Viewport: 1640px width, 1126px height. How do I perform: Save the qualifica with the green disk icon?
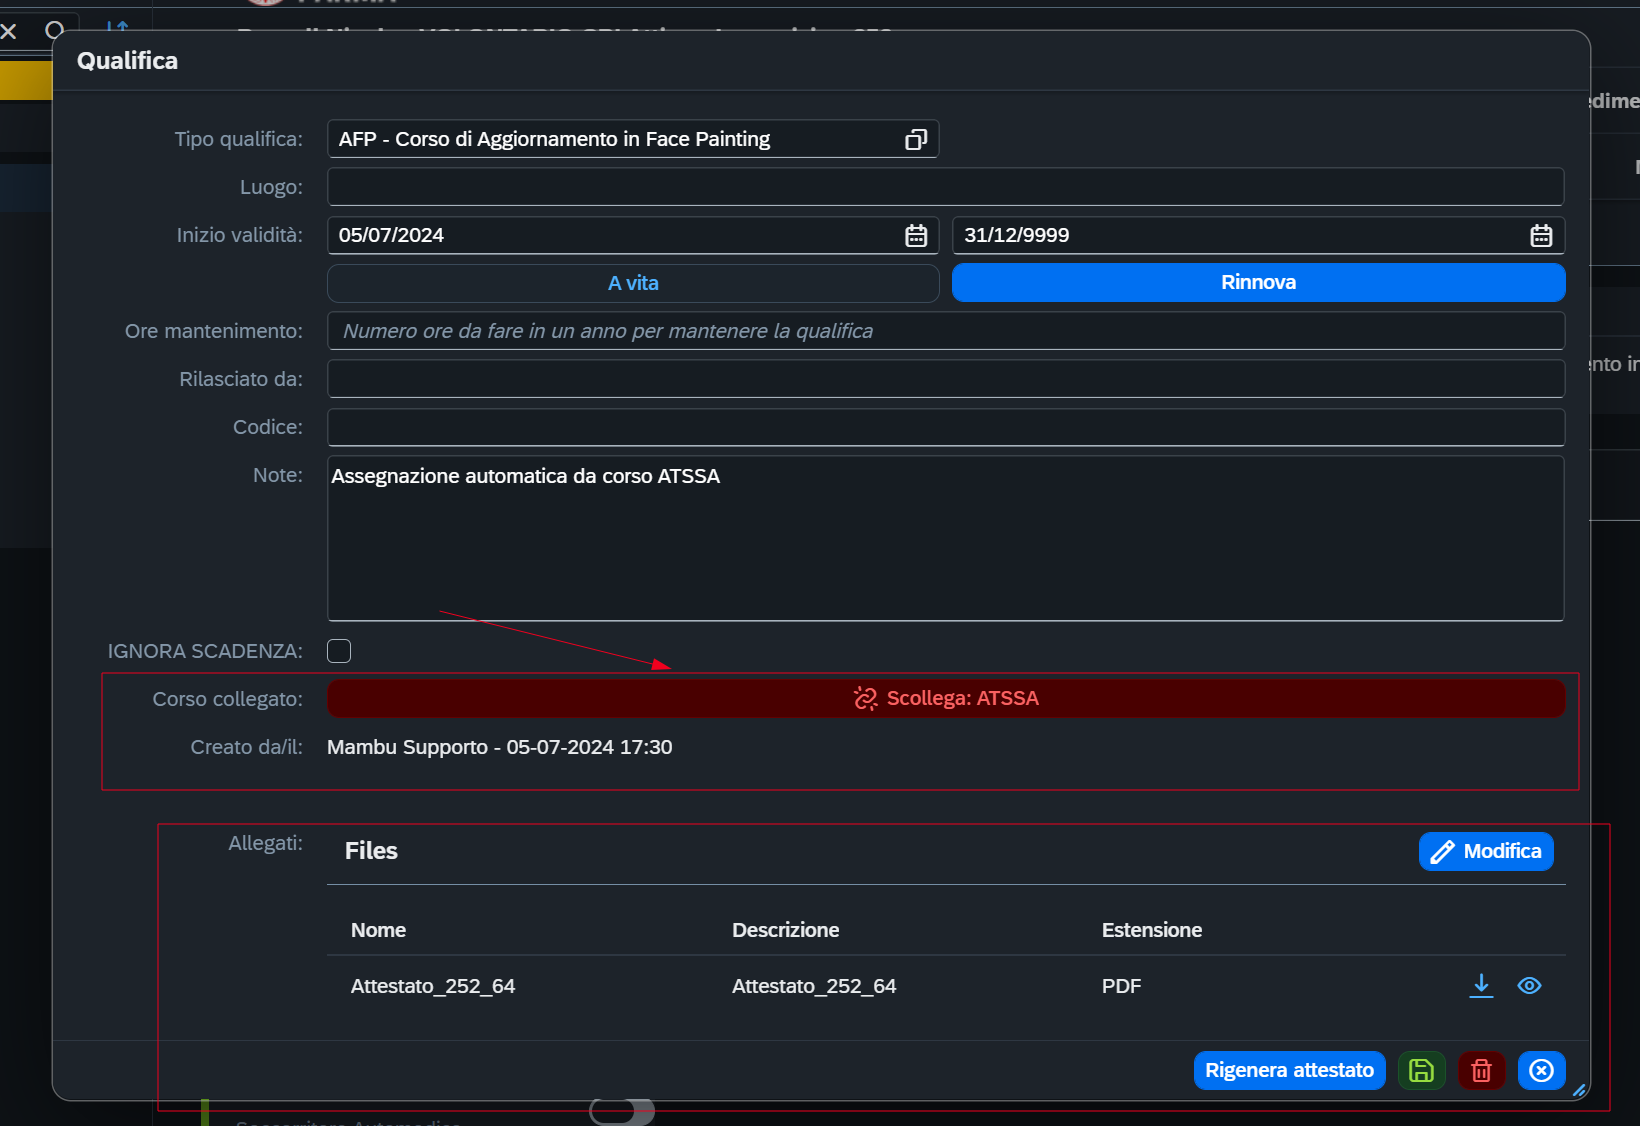click(1421, 1070)
